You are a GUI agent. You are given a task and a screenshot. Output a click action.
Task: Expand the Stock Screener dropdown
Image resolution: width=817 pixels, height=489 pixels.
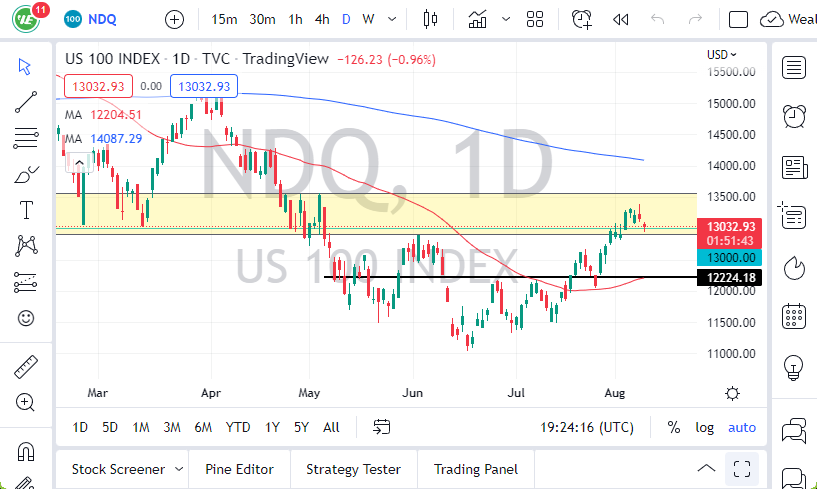178,469
